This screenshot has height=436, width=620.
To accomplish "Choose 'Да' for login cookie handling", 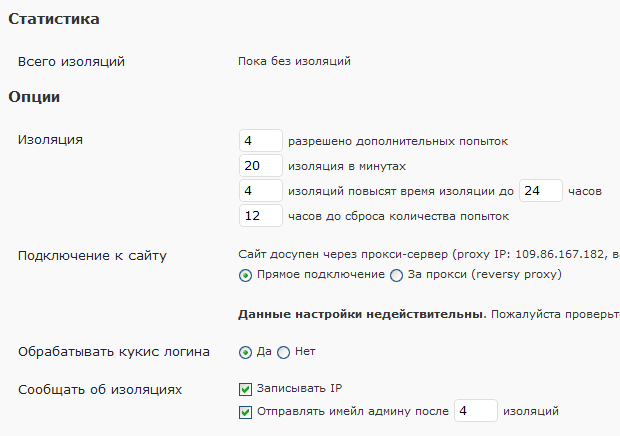I will [x=245, y=352].
